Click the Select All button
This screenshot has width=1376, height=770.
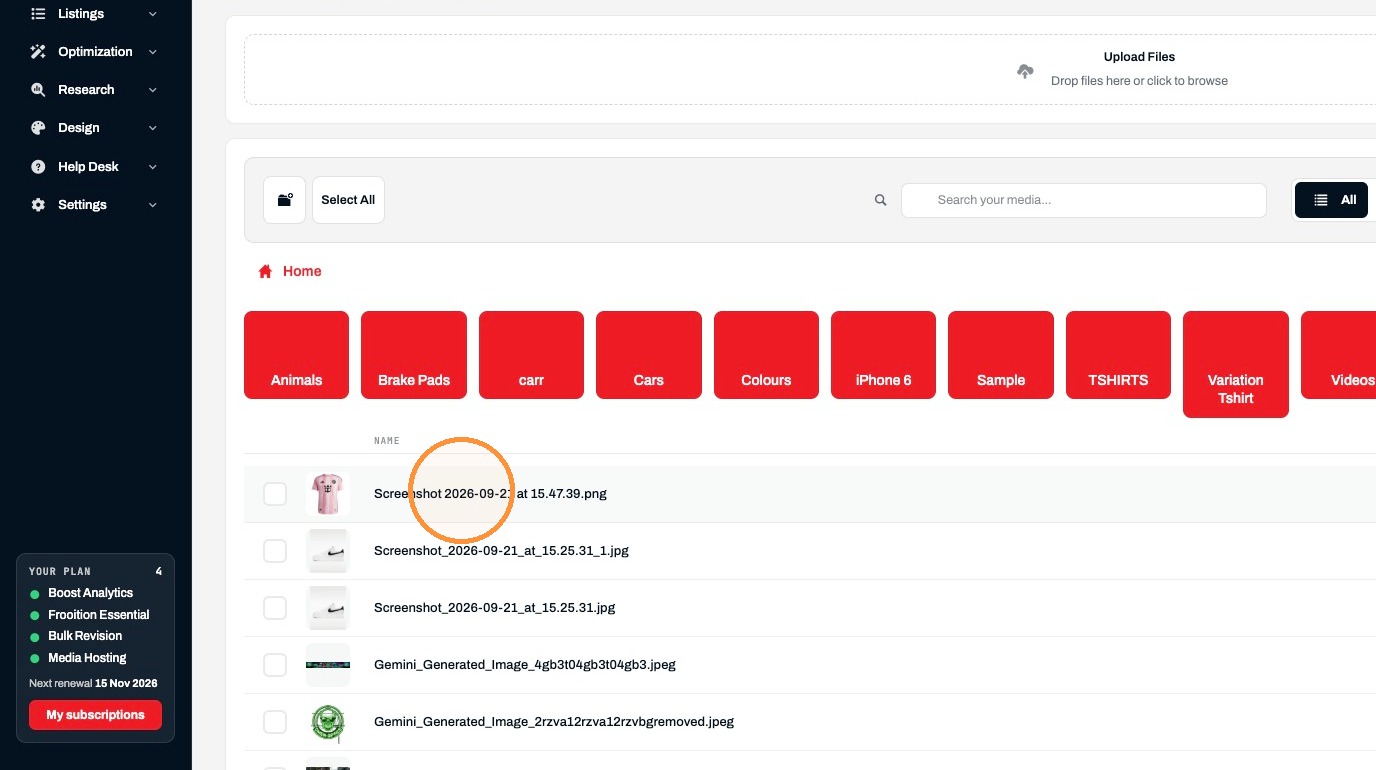click(348, 200)
